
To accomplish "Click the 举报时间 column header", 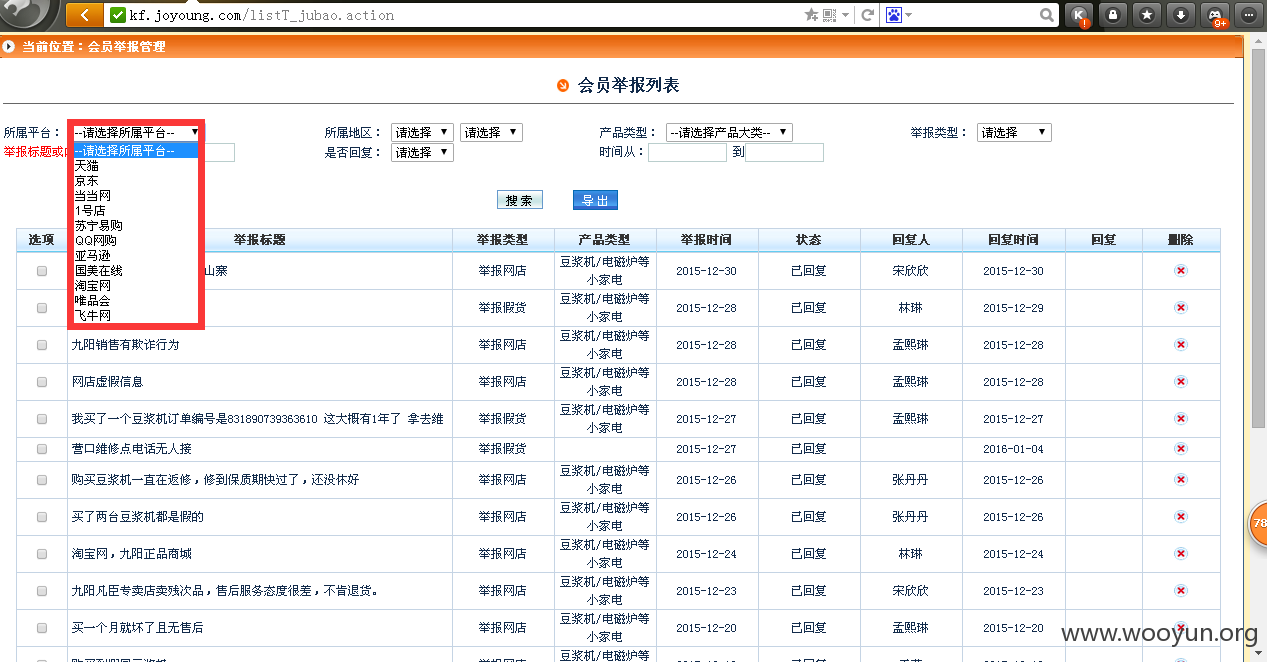I will pos(707,240).
